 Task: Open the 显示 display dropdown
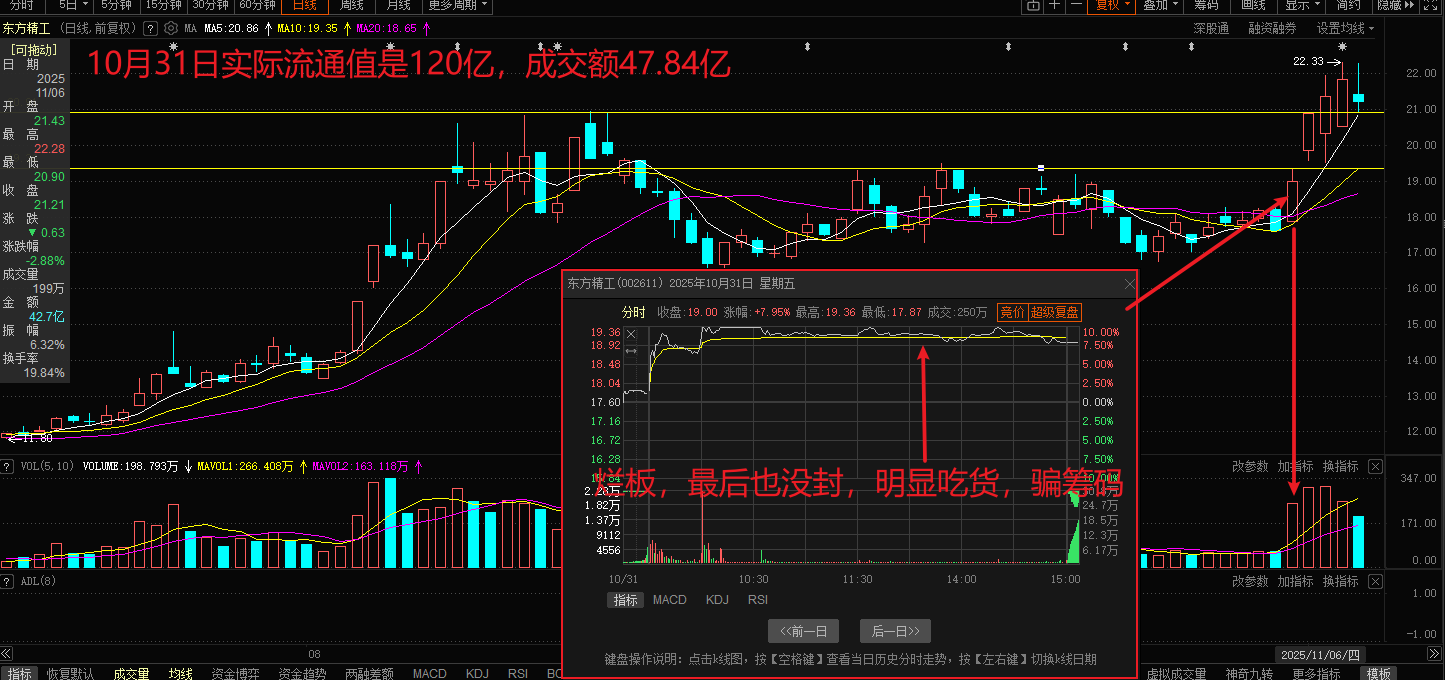1303,5
